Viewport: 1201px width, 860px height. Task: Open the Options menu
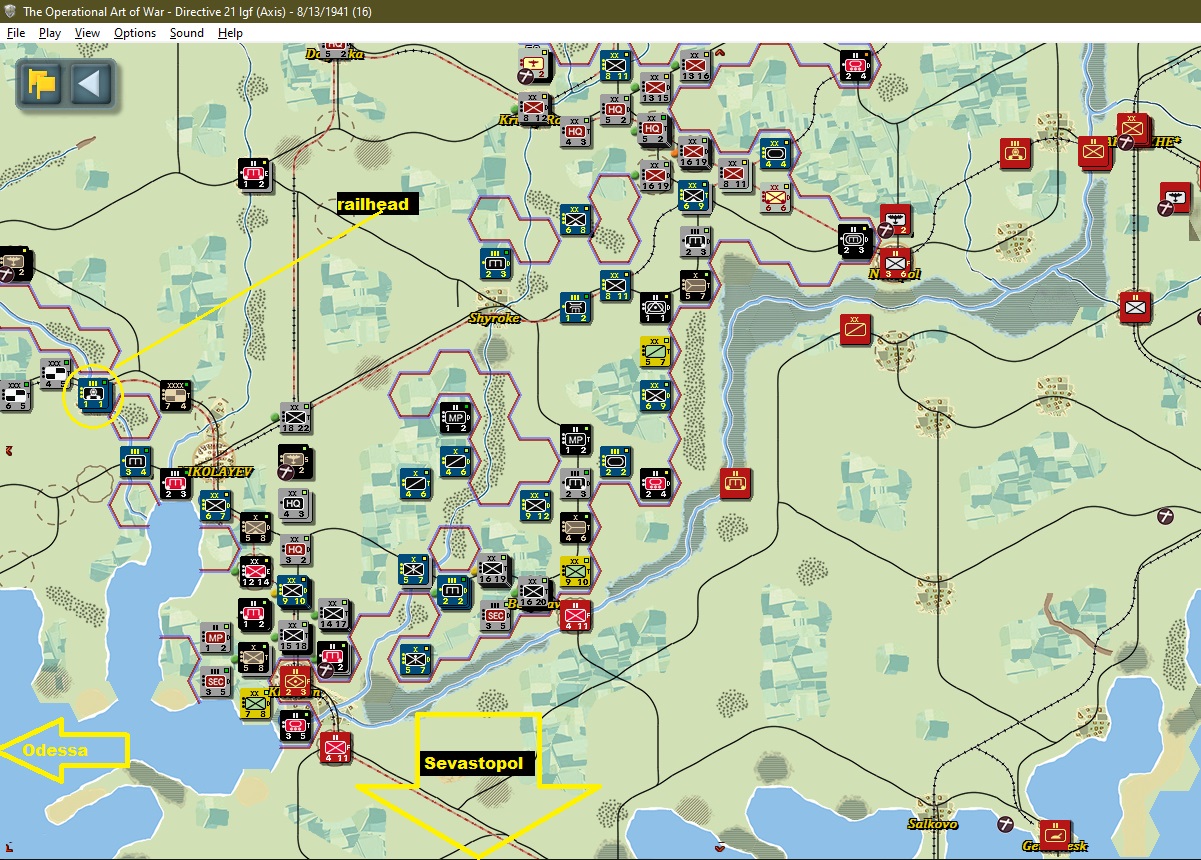tap(135, 33)
